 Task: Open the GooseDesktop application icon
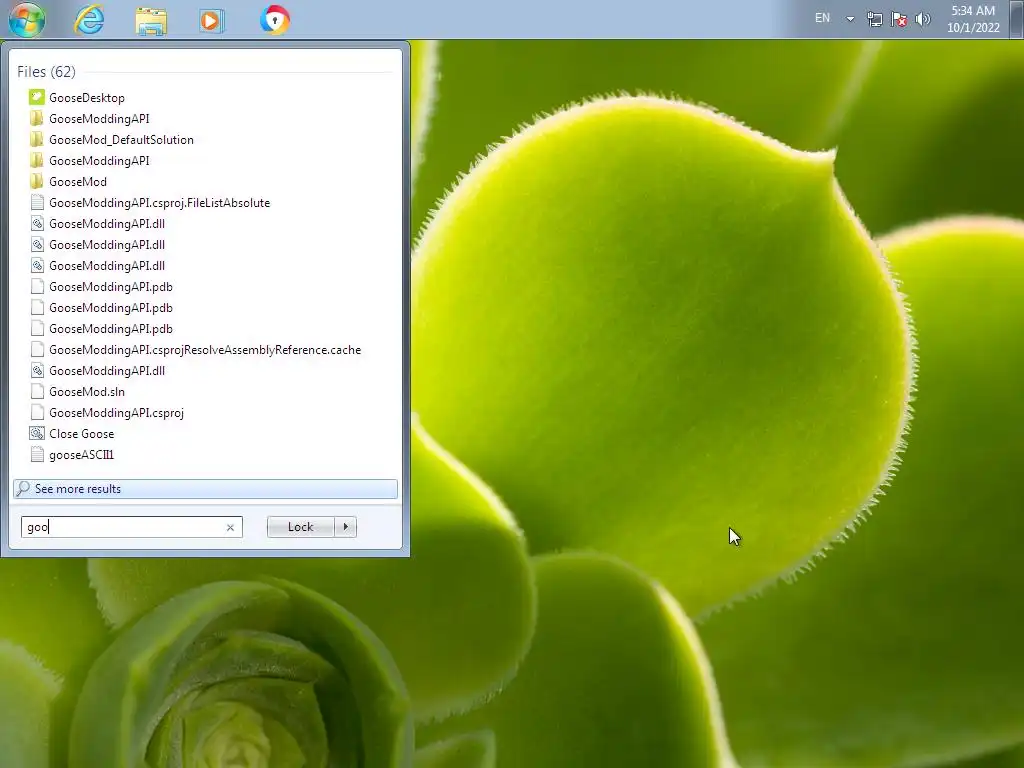[37, 97]
